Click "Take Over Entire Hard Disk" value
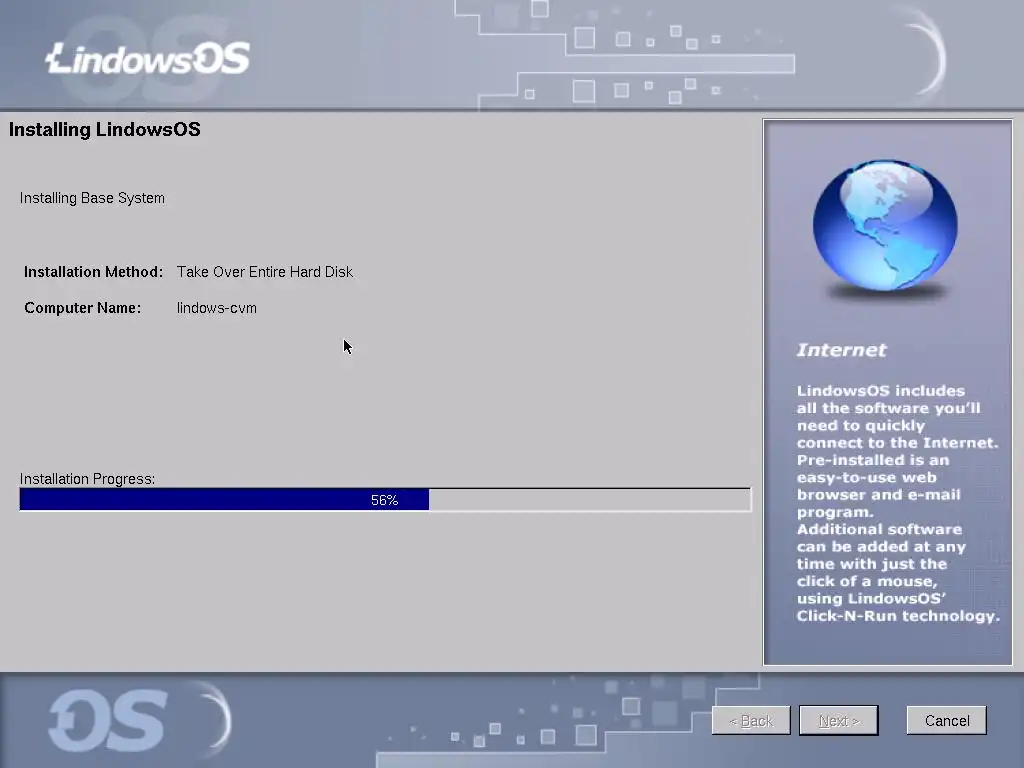 tap(264, 272)
